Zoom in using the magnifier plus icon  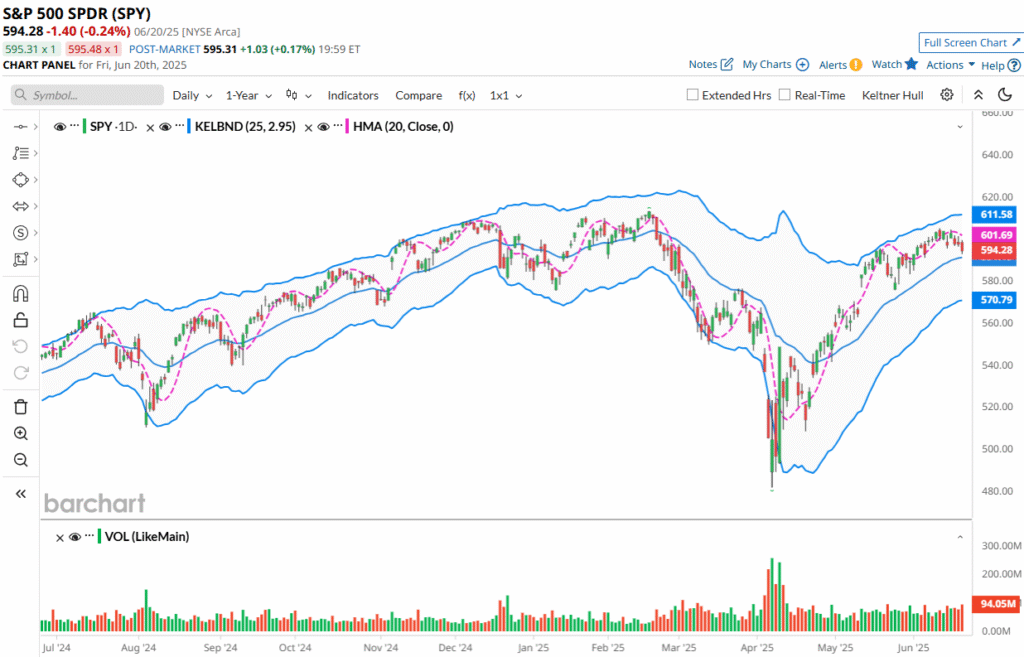coord(20,433)
